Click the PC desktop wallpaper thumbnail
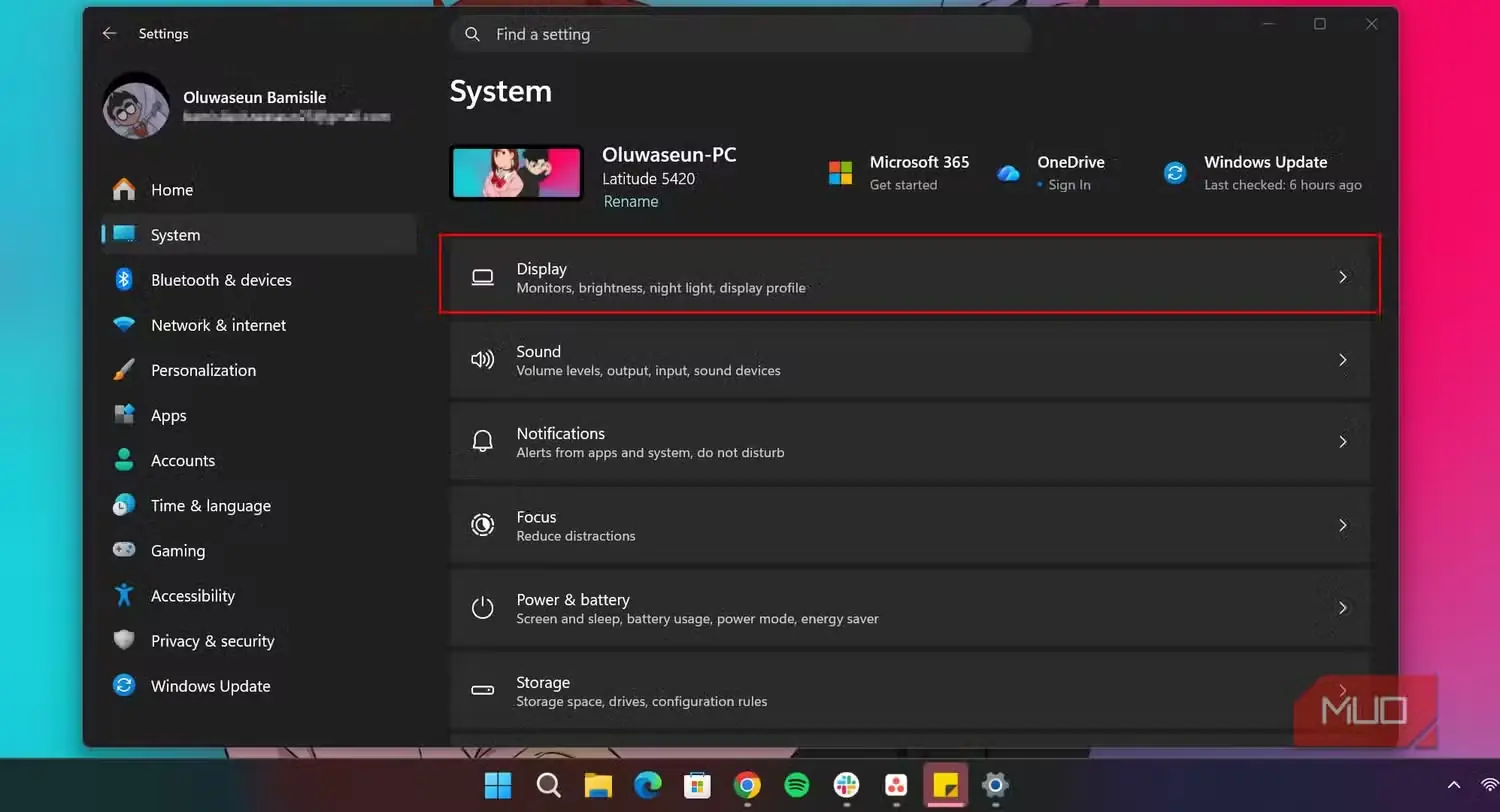1500x812 pixels. [x=516, y=173]
